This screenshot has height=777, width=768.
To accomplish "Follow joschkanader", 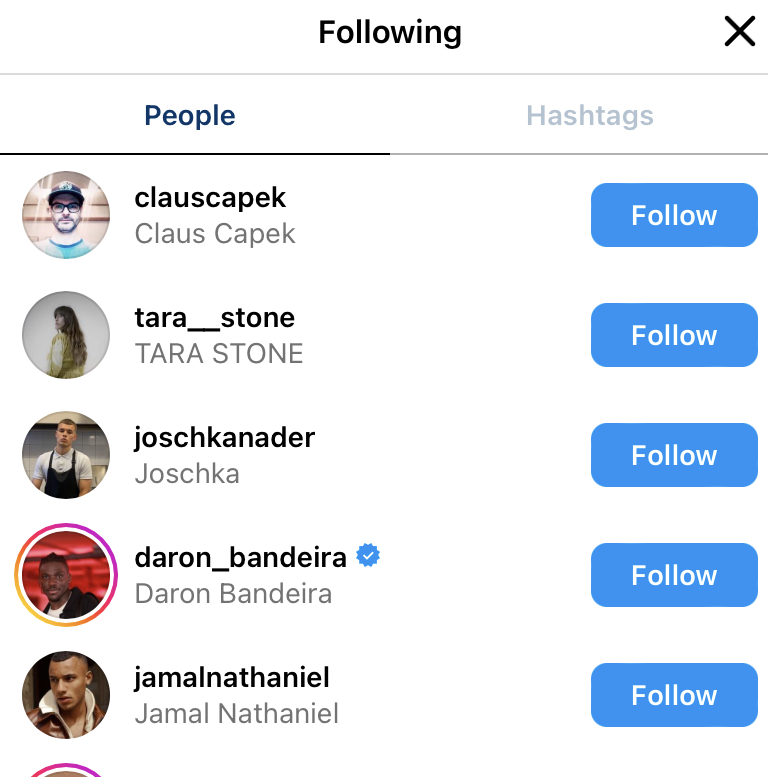I will pos(674,455).
